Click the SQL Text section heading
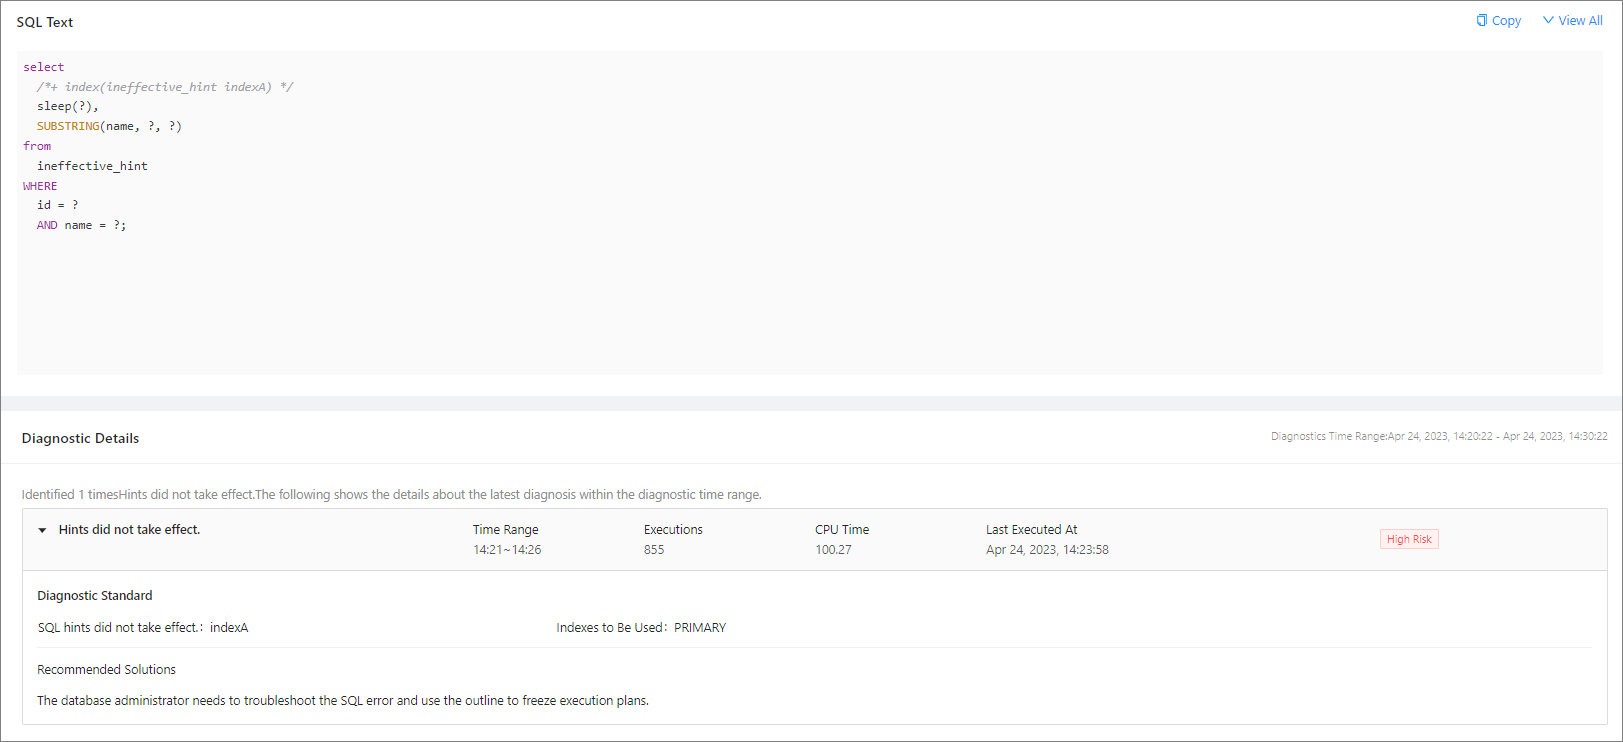Viewport: 1623px width, 742px height. click(x=45, y=22)
